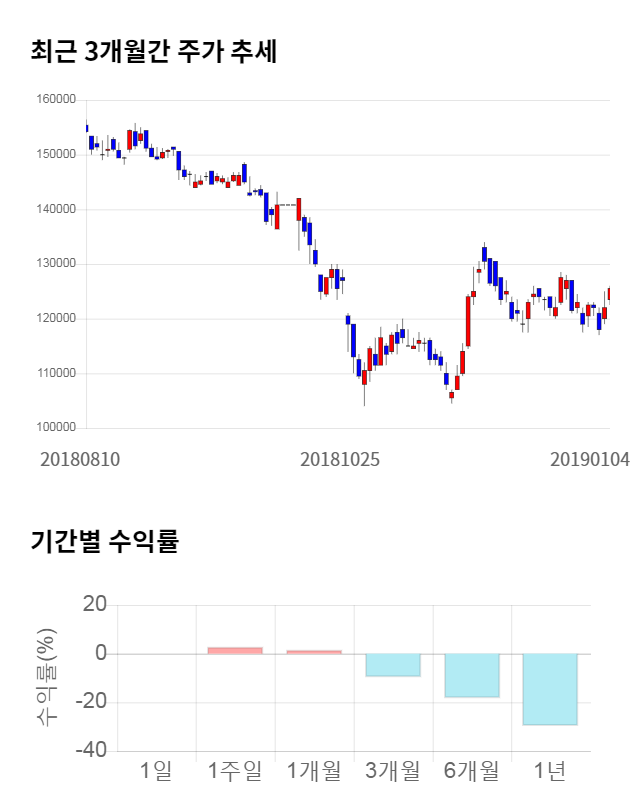Screen dimensions: 640x810
Task: Select the '3개월' period label
Action: [393, 771]
